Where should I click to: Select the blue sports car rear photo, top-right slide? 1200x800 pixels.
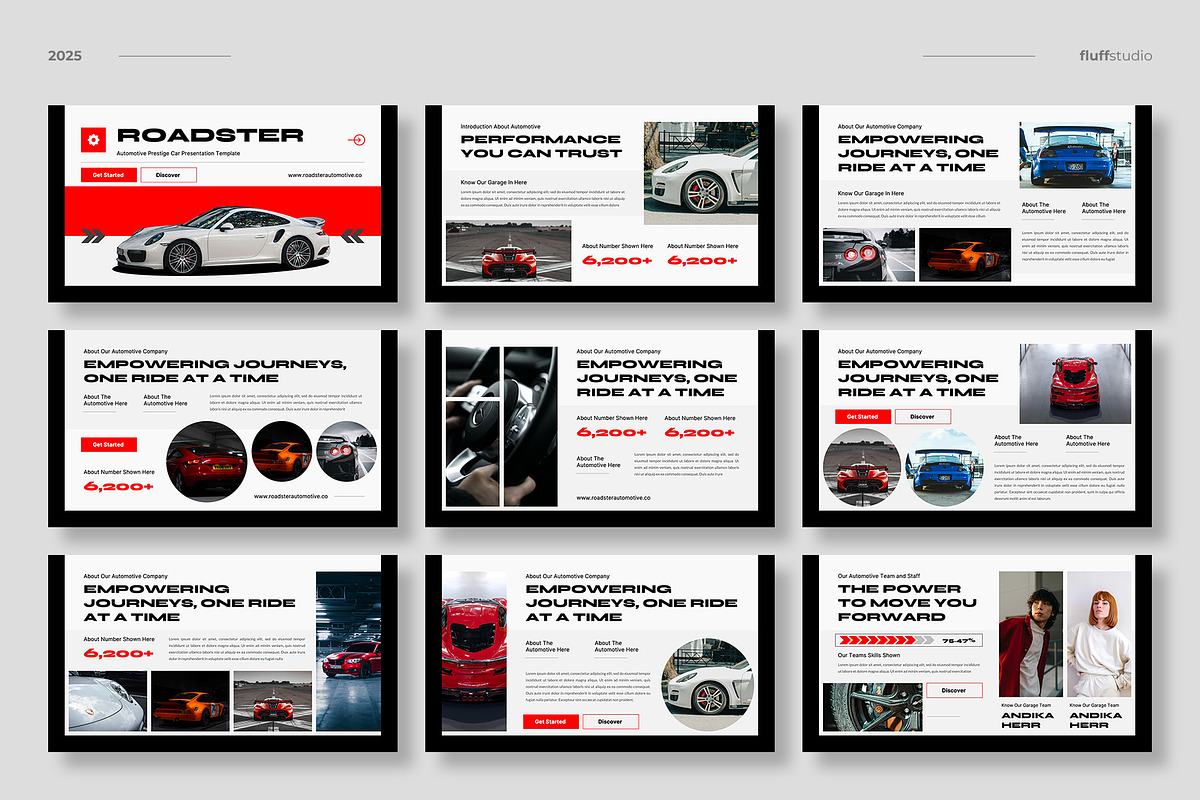point(1075,155)
